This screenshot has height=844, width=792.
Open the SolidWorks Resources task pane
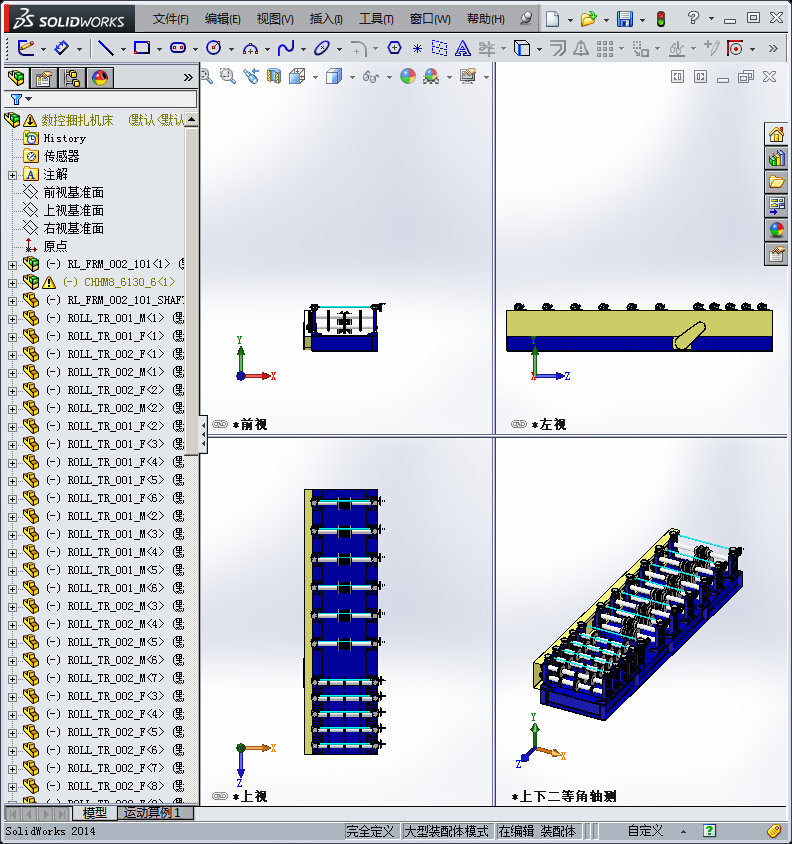pos(776,134)
